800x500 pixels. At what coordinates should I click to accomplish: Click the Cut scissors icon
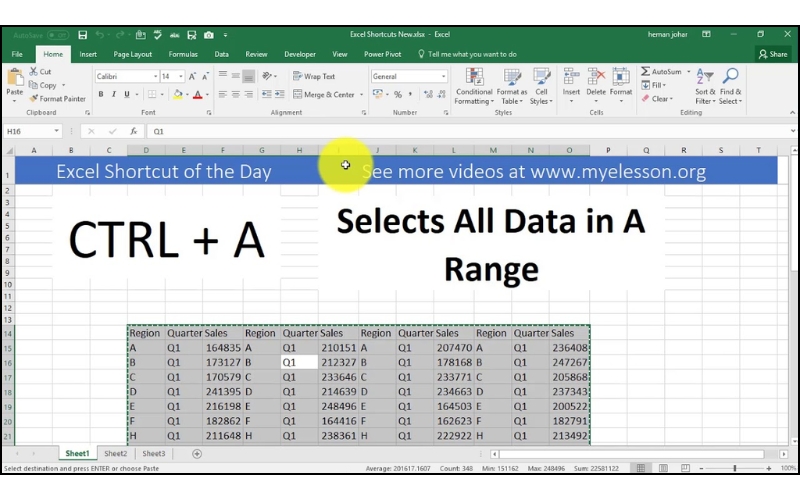point(33,72)
